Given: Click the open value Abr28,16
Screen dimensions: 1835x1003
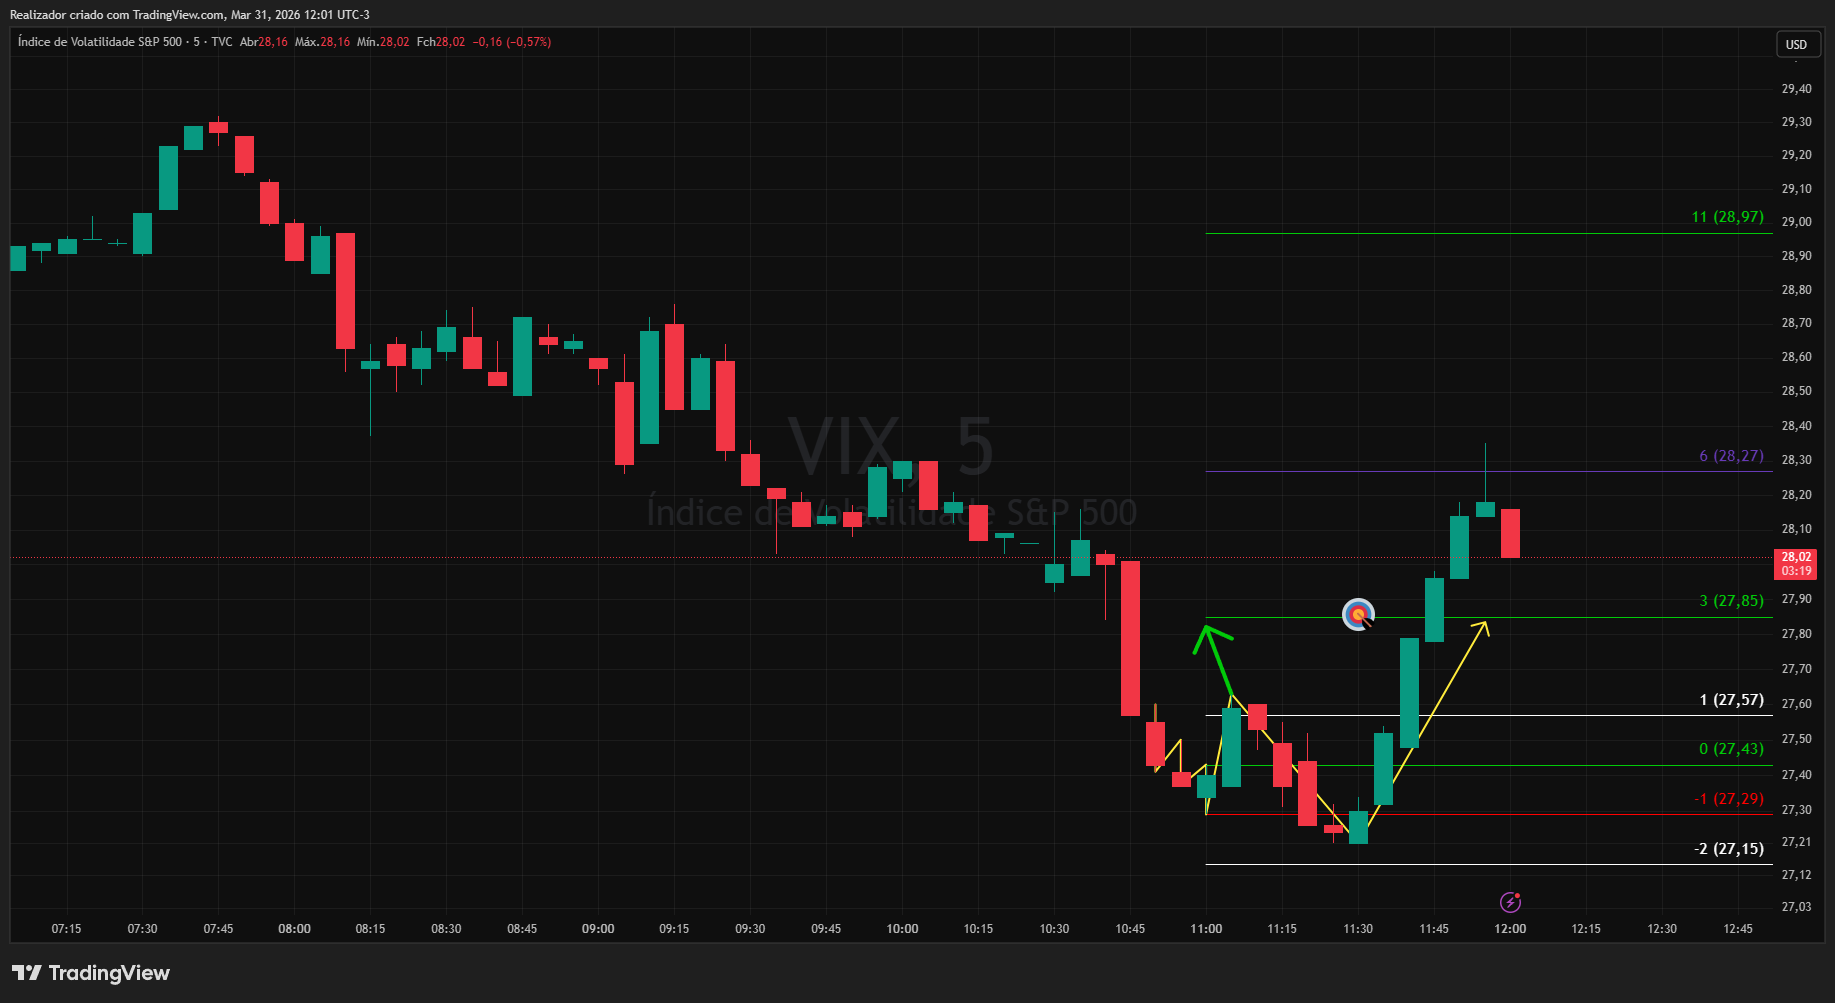Looking at the screenshot, I should 264,42.
